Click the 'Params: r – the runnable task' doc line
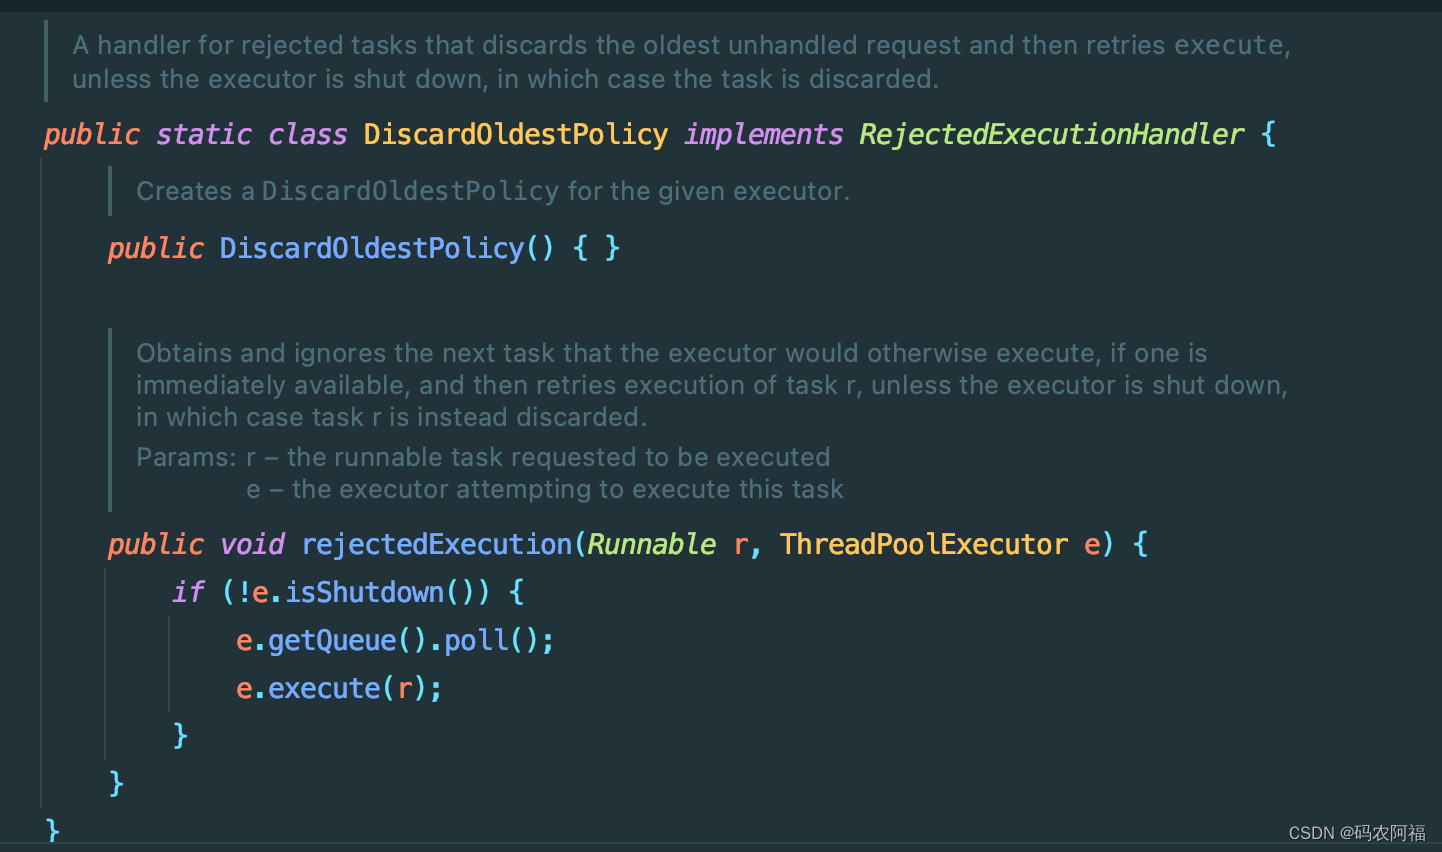 click(x=483, y=457)
